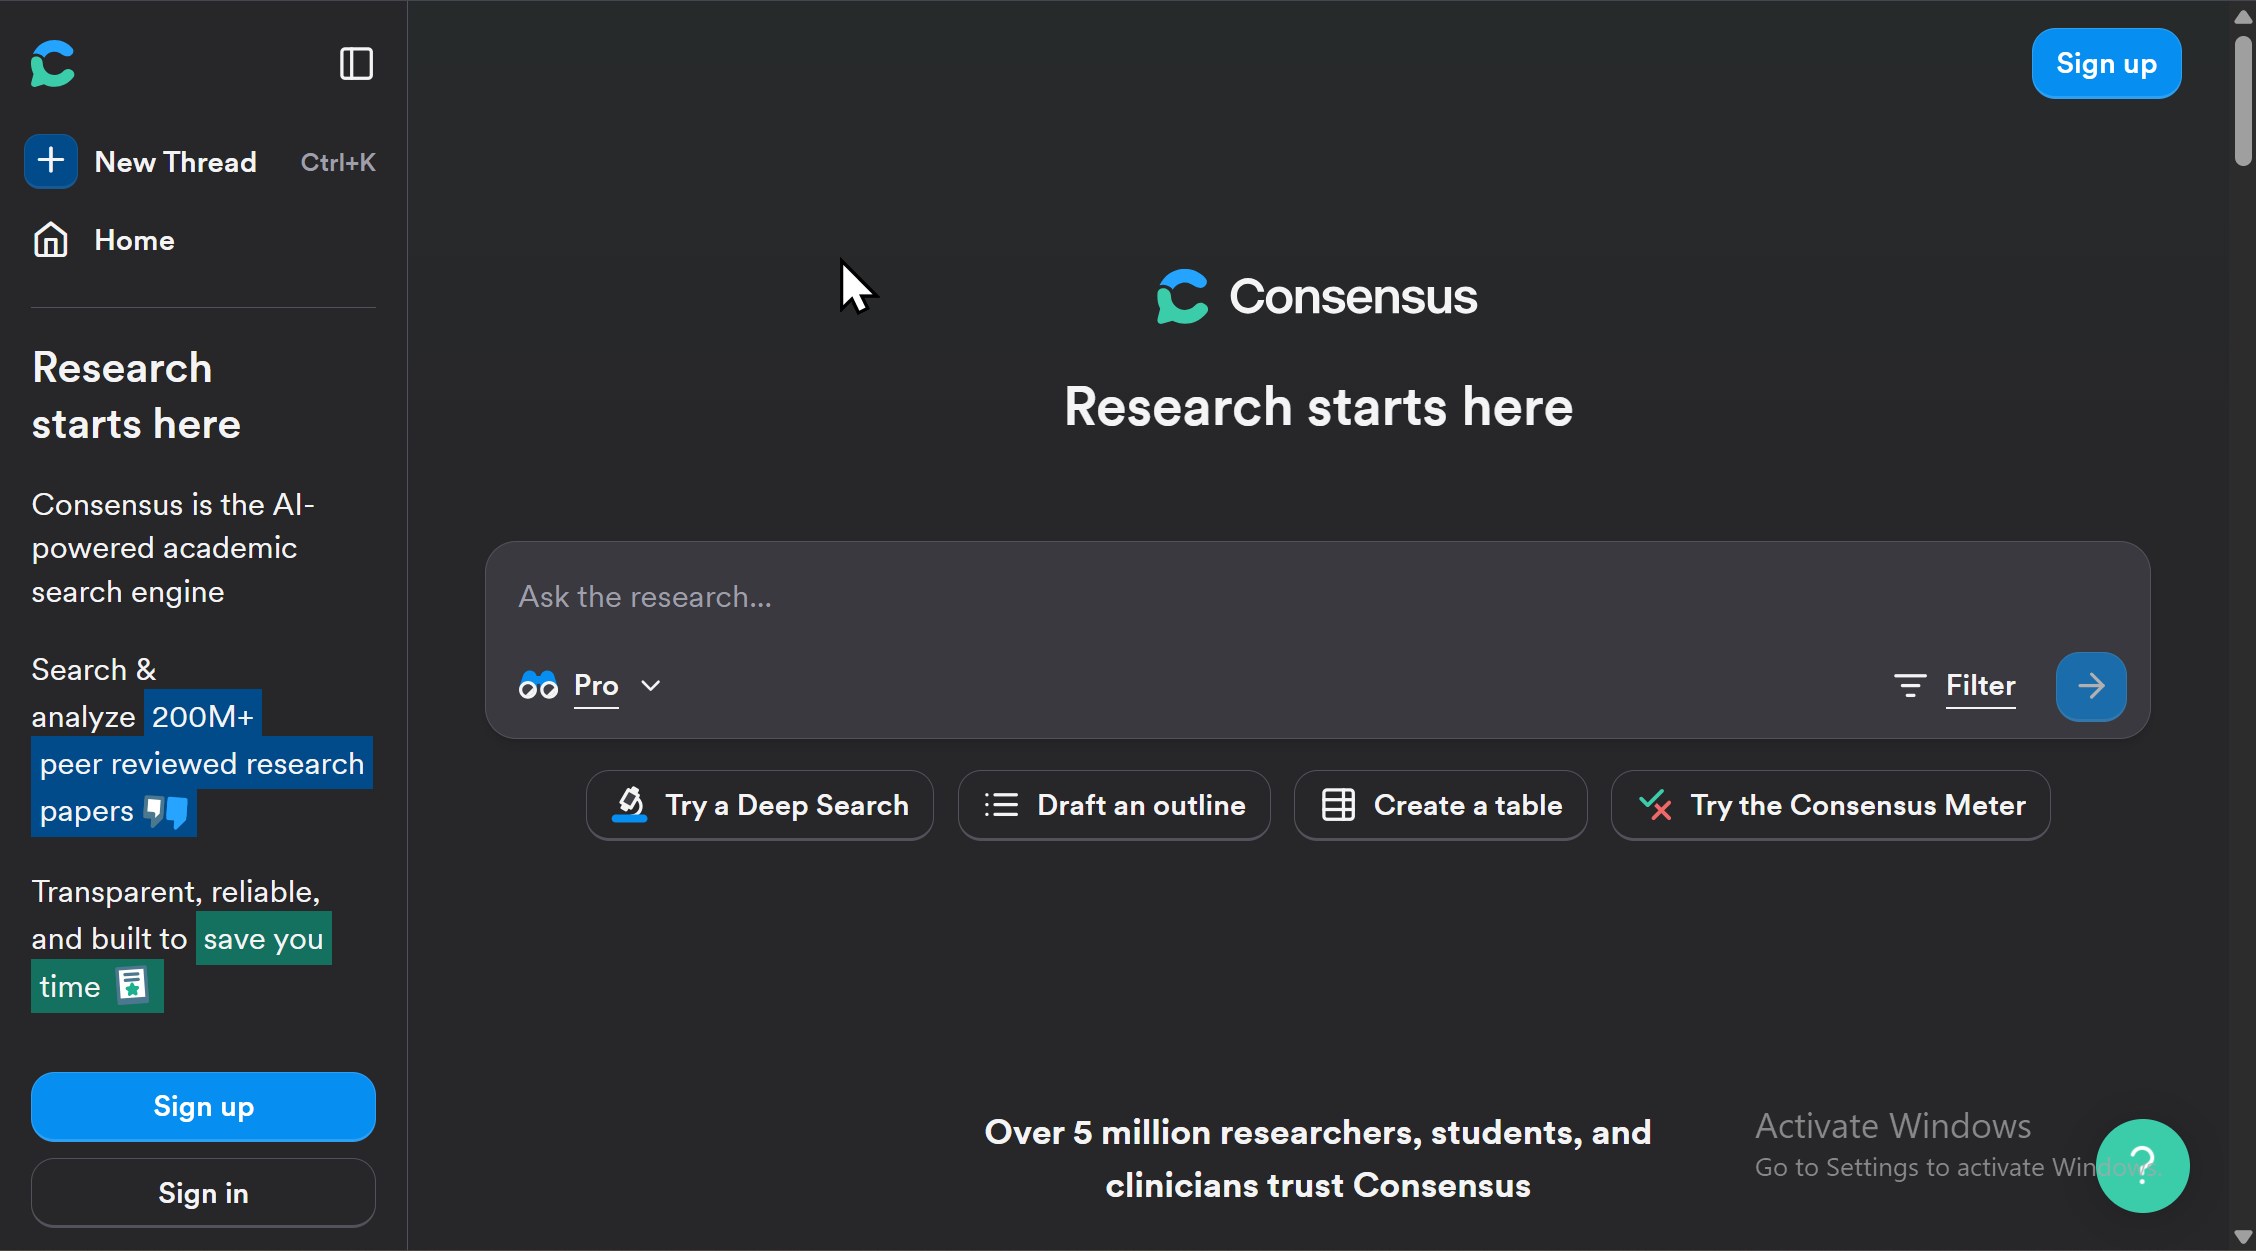The image size is (2256, 1251).
Task: Click the Sign in button
Action: 203,1193
